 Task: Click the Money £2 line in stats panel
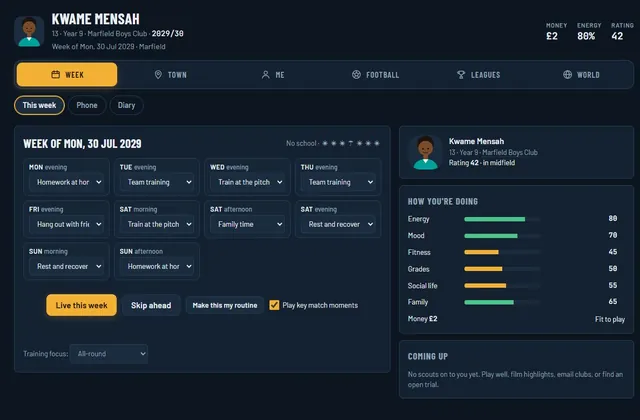[422, 319]
